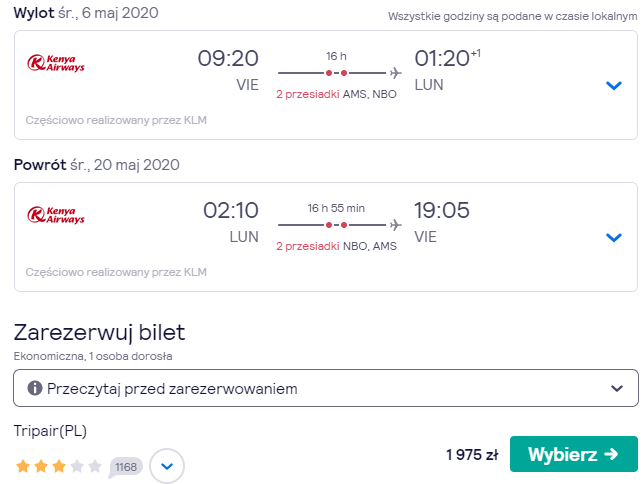Open Przeczytaj przed zarezerwowaniem dropdown
The height and width of the screenshot is (484, 644).
pyautogui.click(x=326, y=388)
